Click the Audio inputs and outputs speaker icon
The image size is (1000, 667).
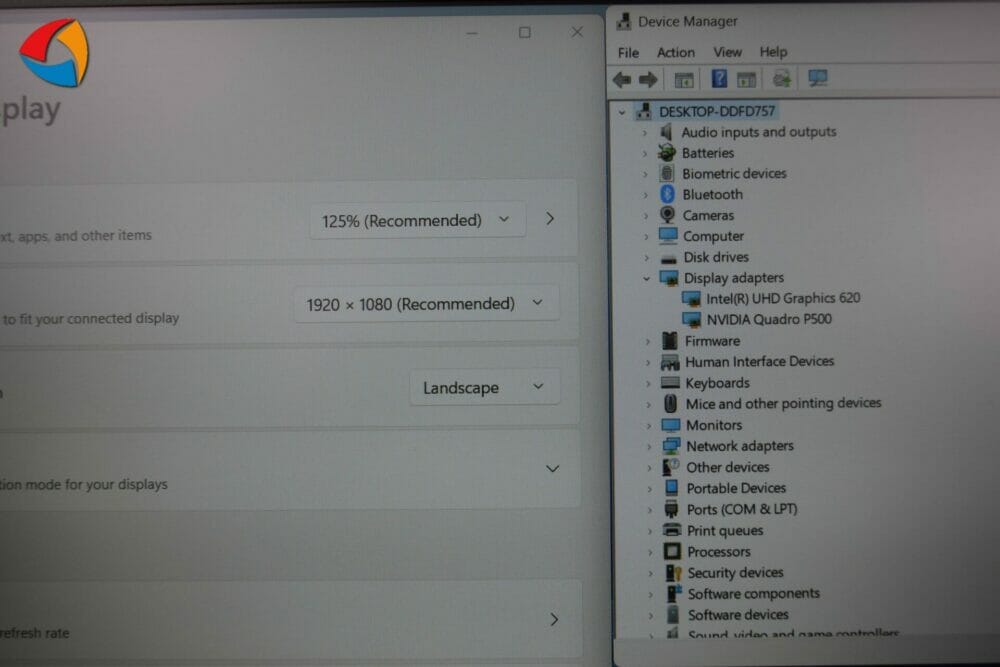pyautogui.click(x=666, y=132)
